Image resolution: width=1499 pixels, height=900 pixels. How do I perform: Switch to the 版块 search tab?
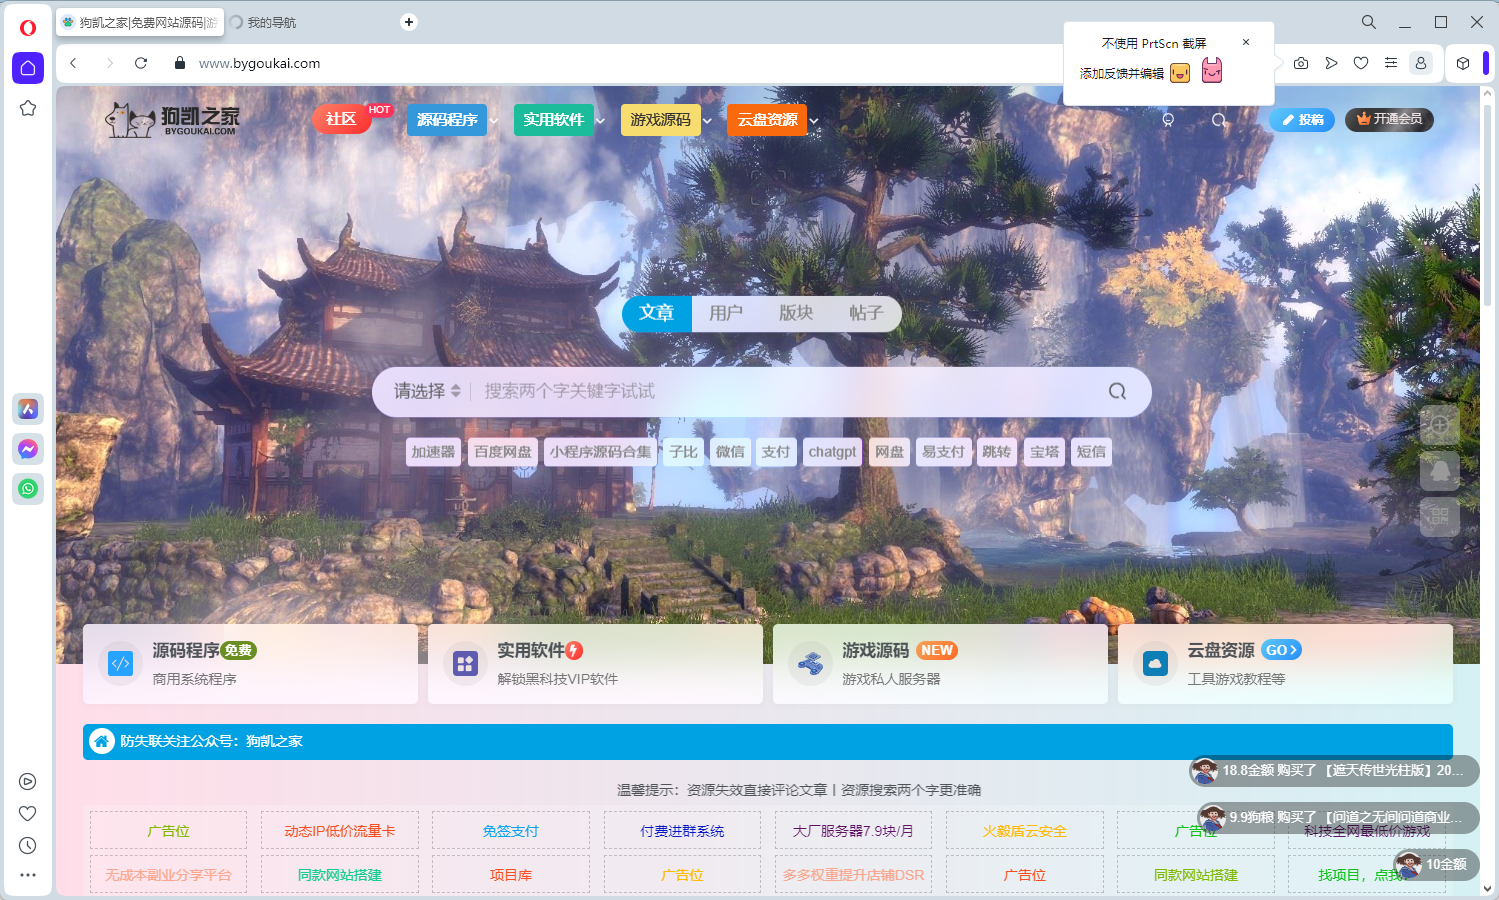tap(796, 313)
